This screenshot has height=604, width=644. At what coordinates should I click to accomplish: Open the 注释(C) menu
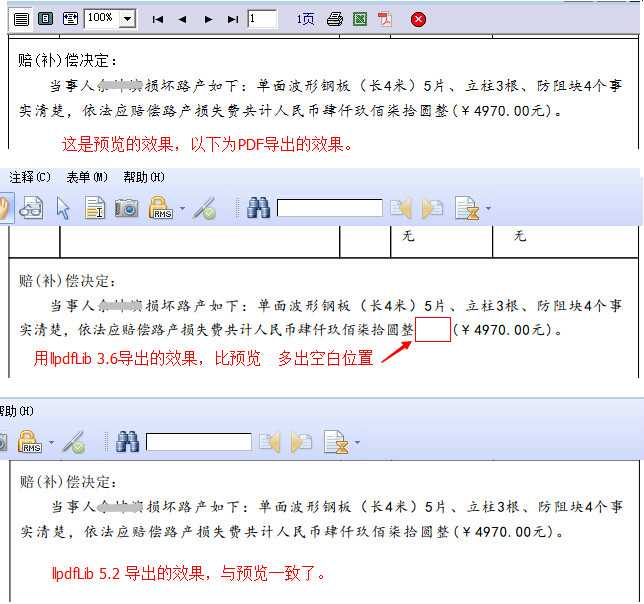coord(30,177)
